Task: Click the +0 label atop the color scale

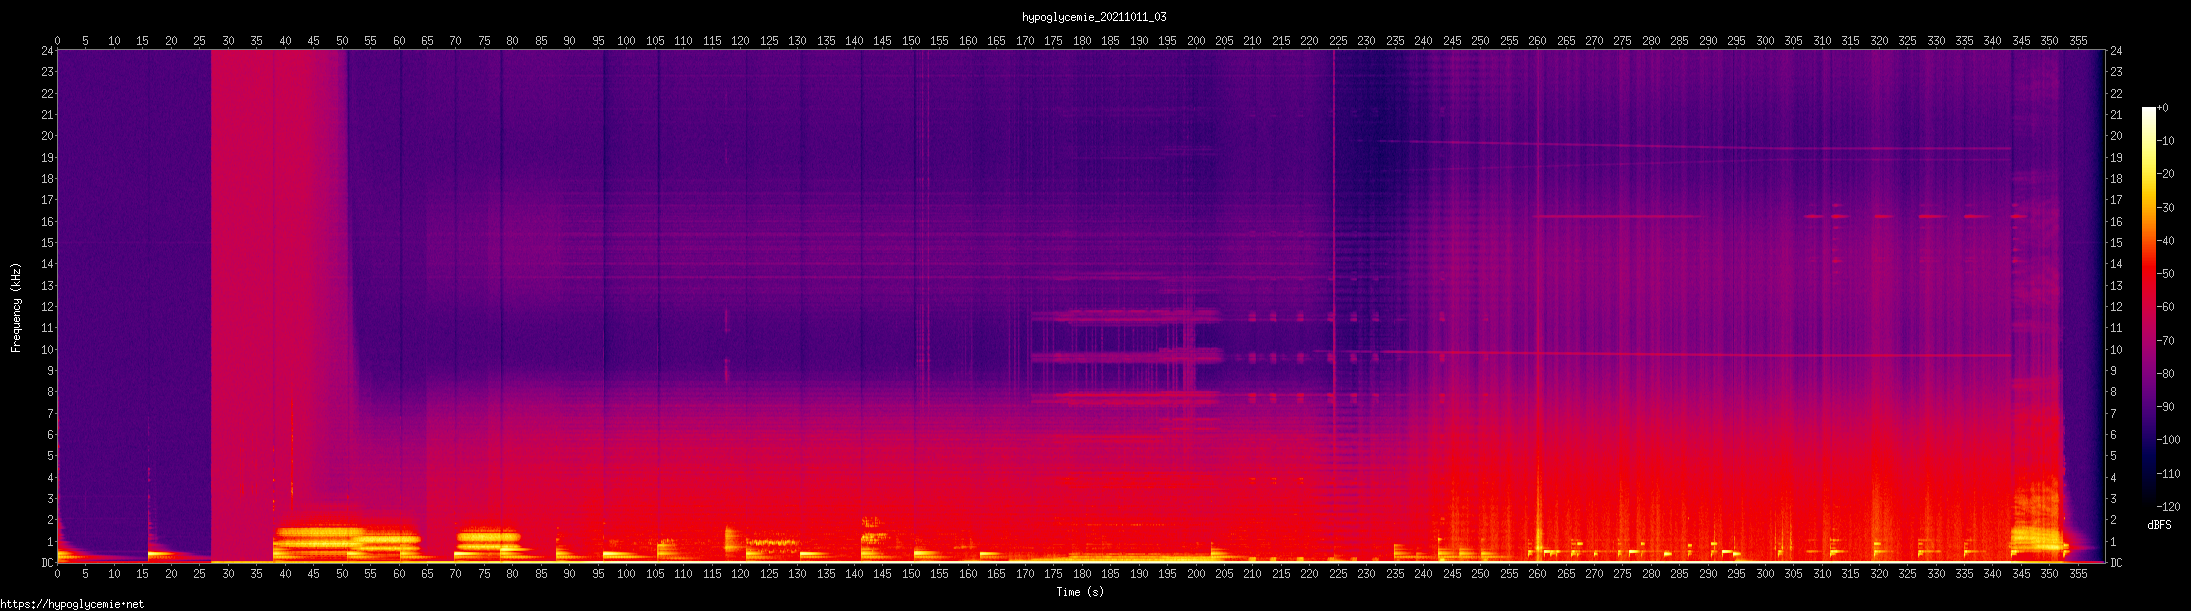Action: pos(2163,108)
